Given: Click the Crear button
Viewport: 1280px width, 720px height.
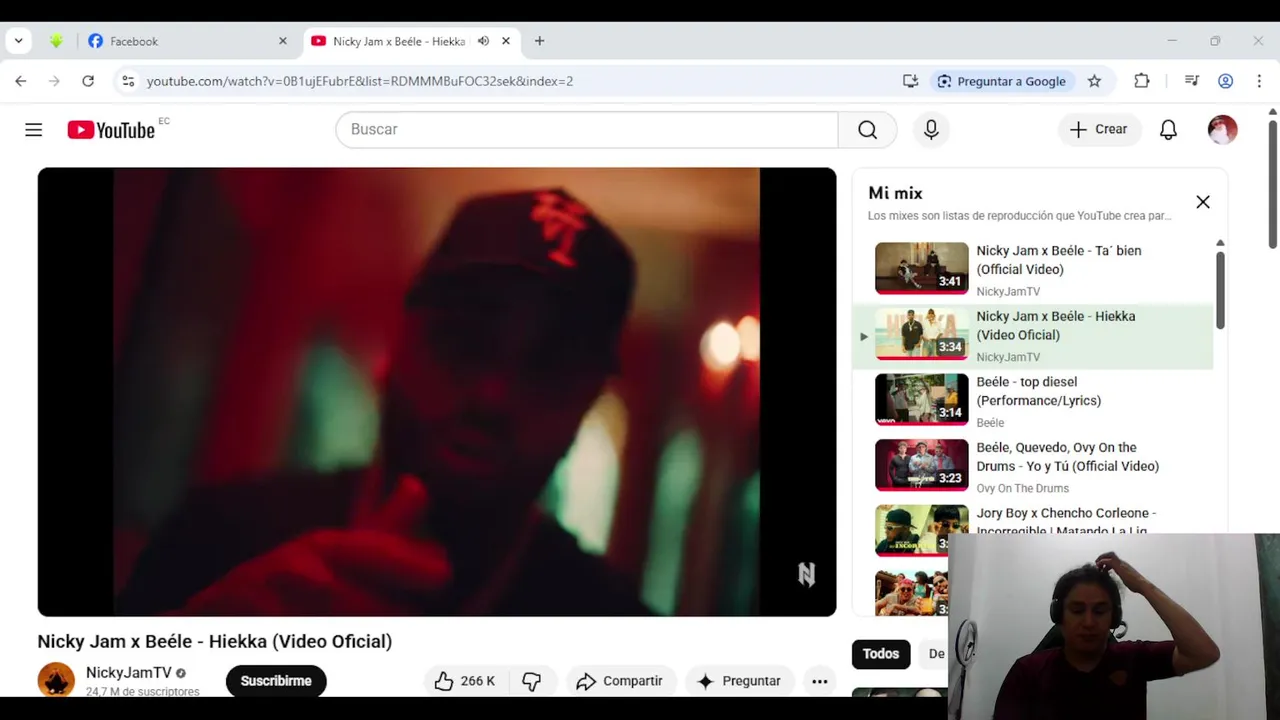Looking at the screenshot, I should (1099, 130).
